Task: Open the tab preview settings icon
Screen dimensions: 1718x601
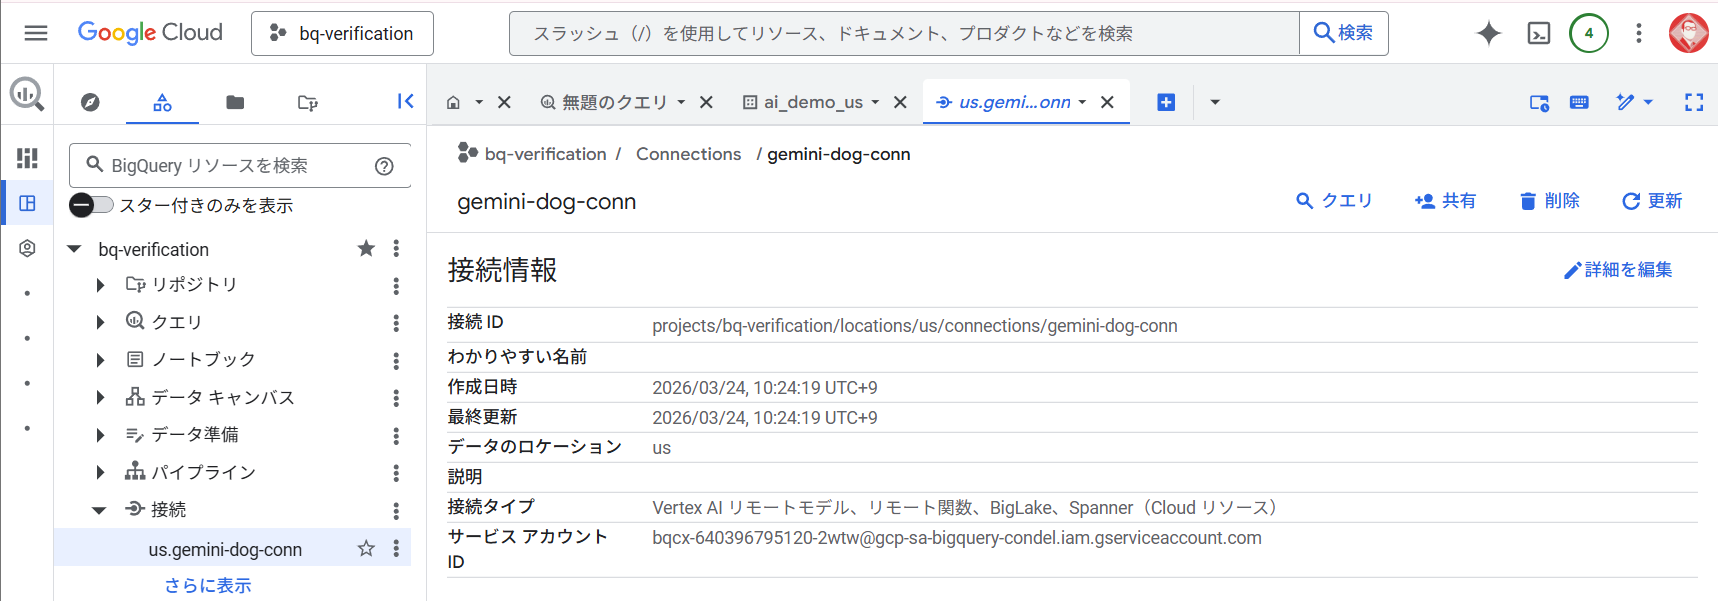Action: pyautogui.click(x=1539, y=102)
